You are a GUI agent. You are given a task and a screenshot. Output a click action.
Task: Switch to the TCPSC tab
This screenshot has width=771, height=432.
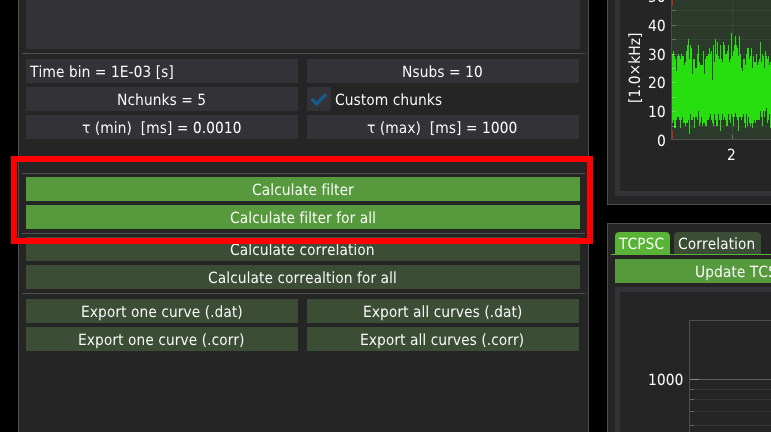[x=642, y=243]
